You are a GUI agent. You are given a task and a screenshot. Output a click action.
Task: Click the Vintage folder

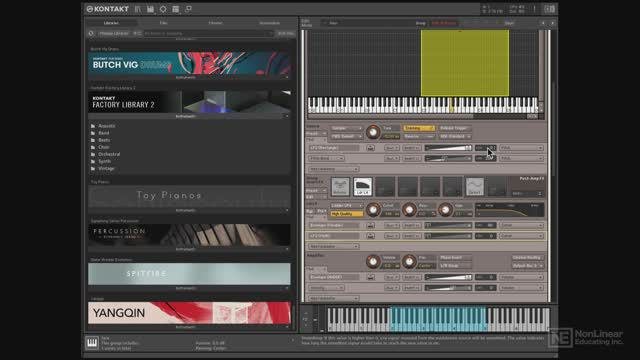pyautogui.click(x=106, y=168)
